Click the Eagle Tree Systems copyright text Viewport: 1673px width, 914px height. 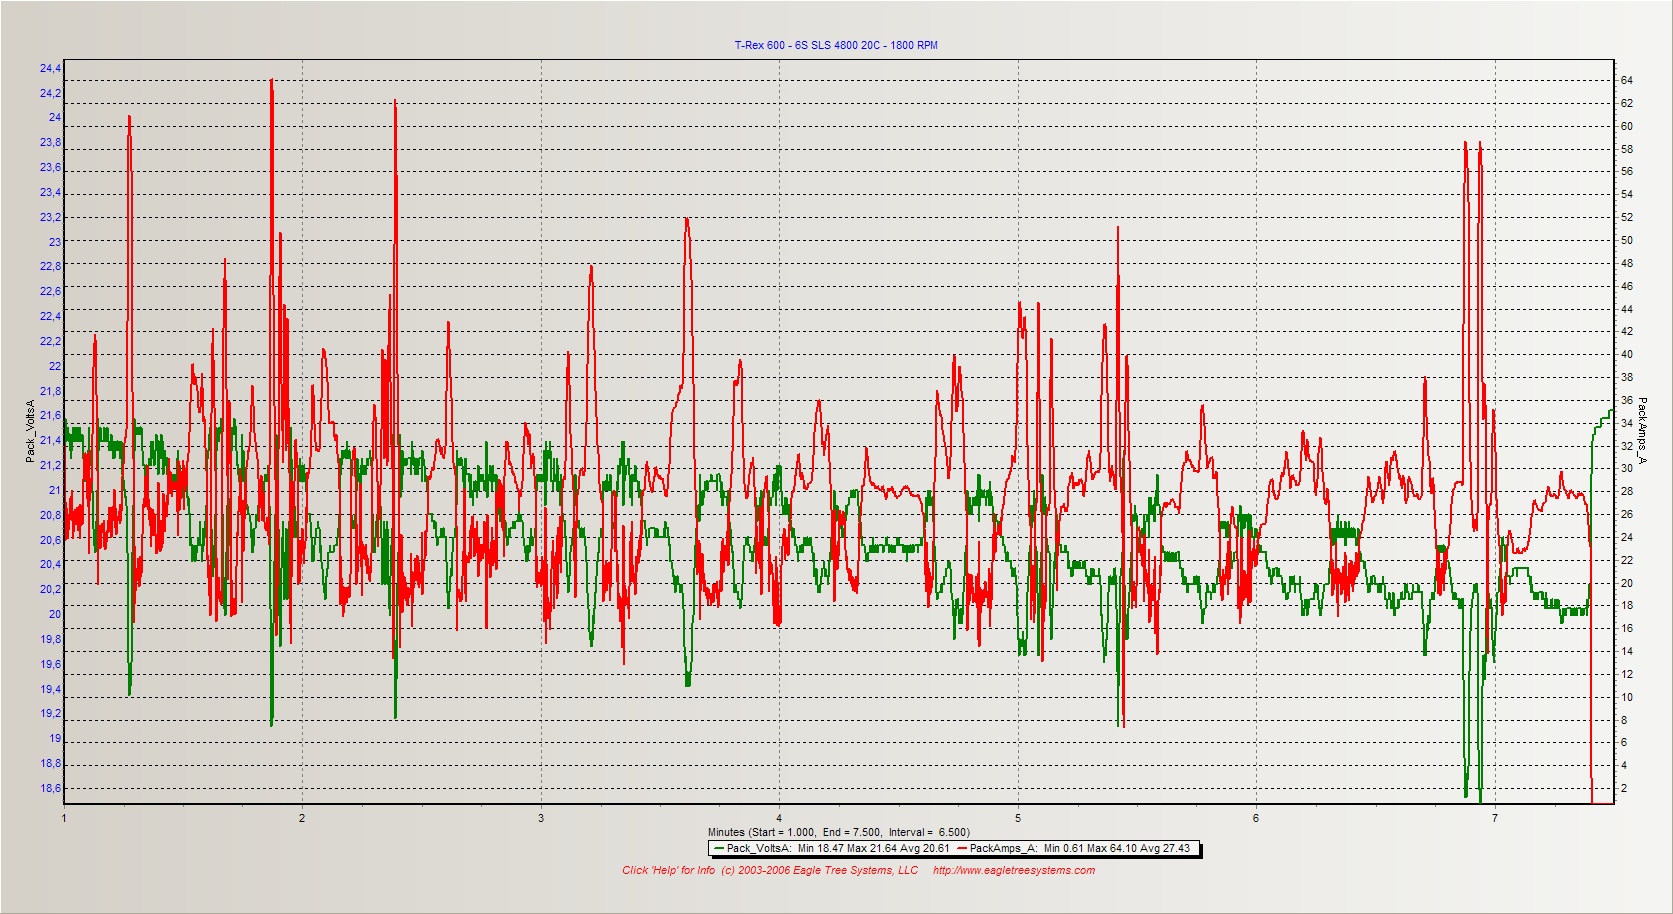pos(819,870)
